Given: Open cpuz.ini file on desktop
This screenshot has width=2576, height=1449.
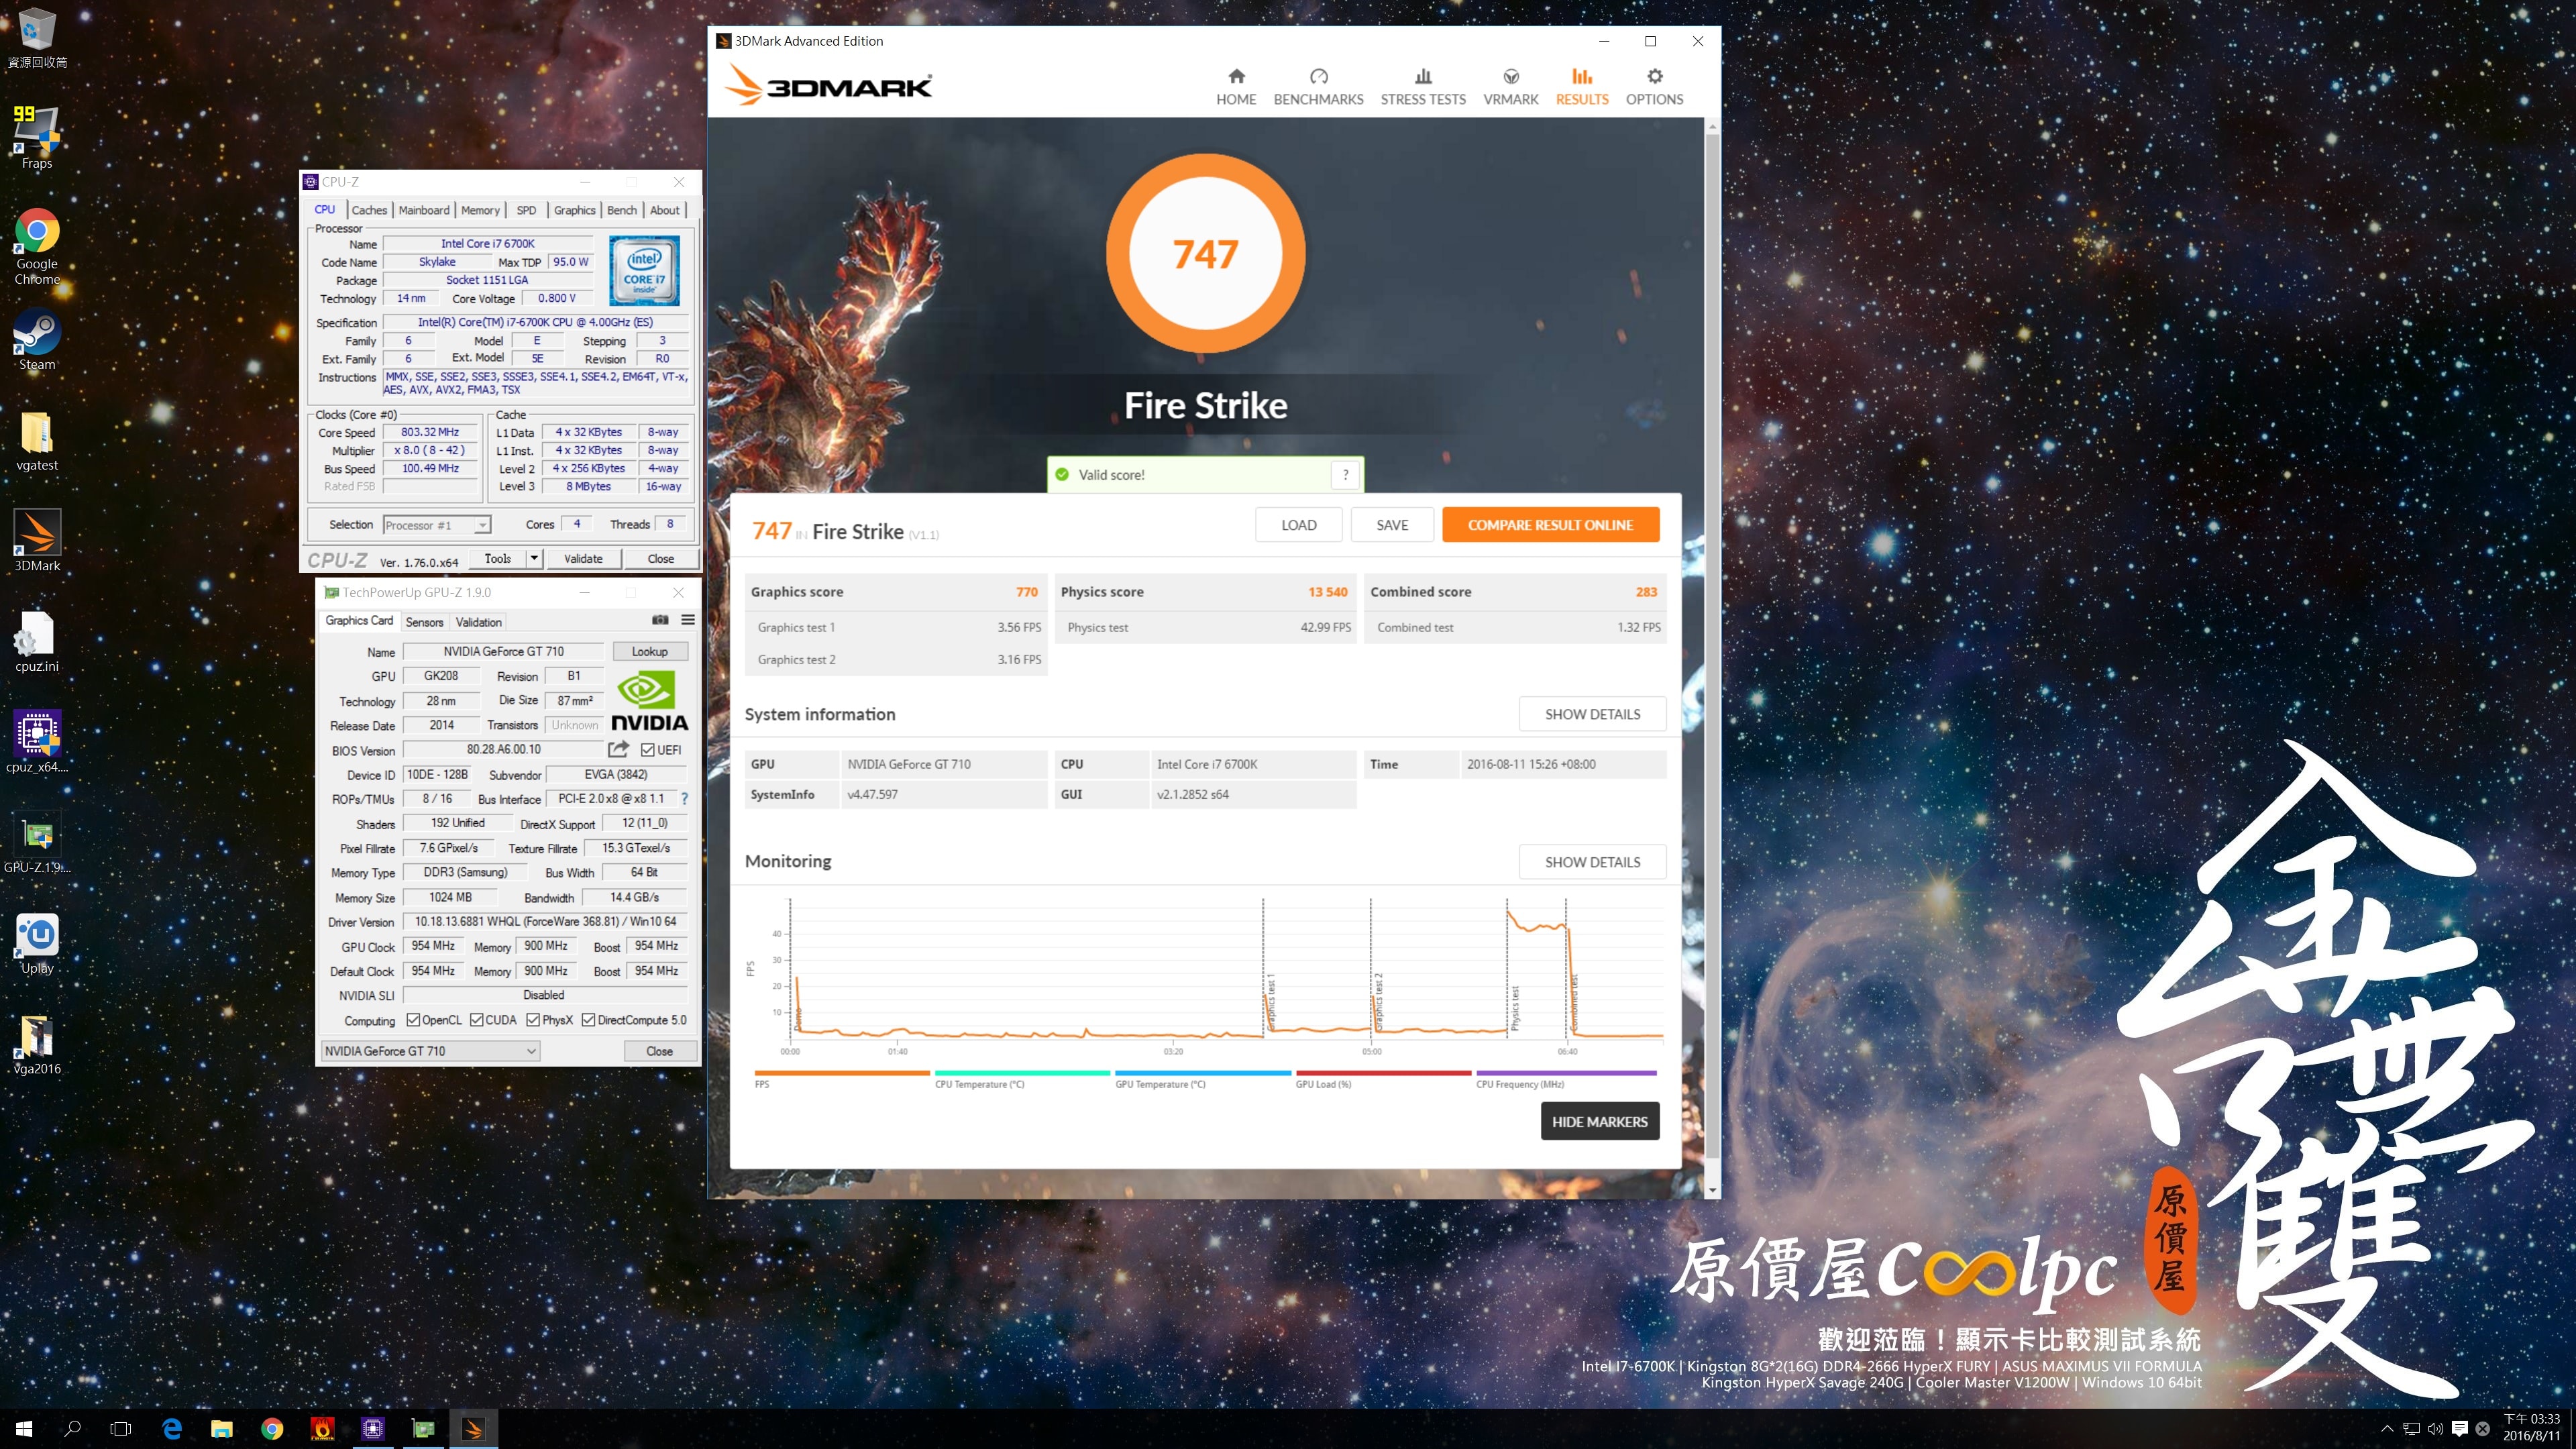Looking at the screenshot, I should 37,642.
